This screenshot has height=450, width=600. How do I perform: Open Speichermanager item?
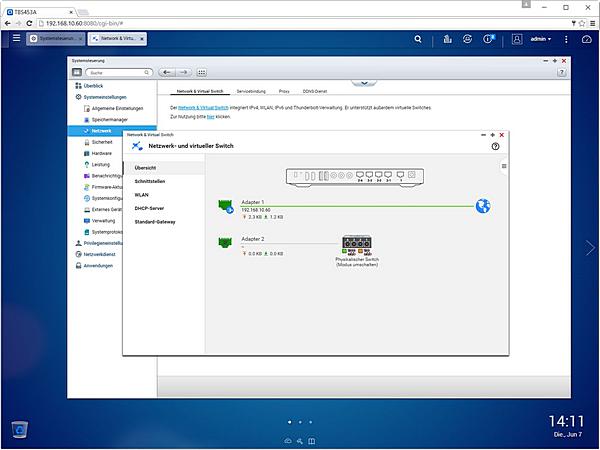click(106, 119)
